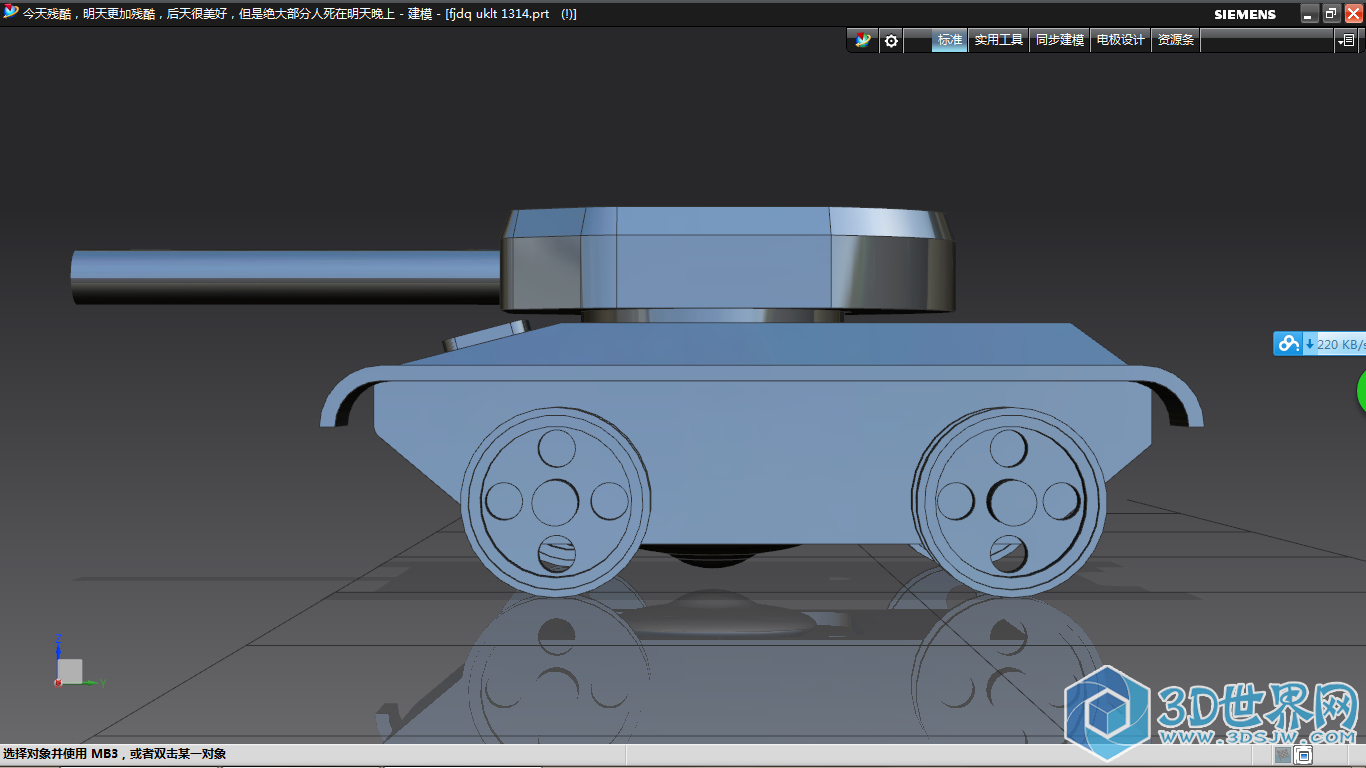The image size is (1366, 768).
Task: Select the rear wheel of the tank
Action: click(1009, 500)
